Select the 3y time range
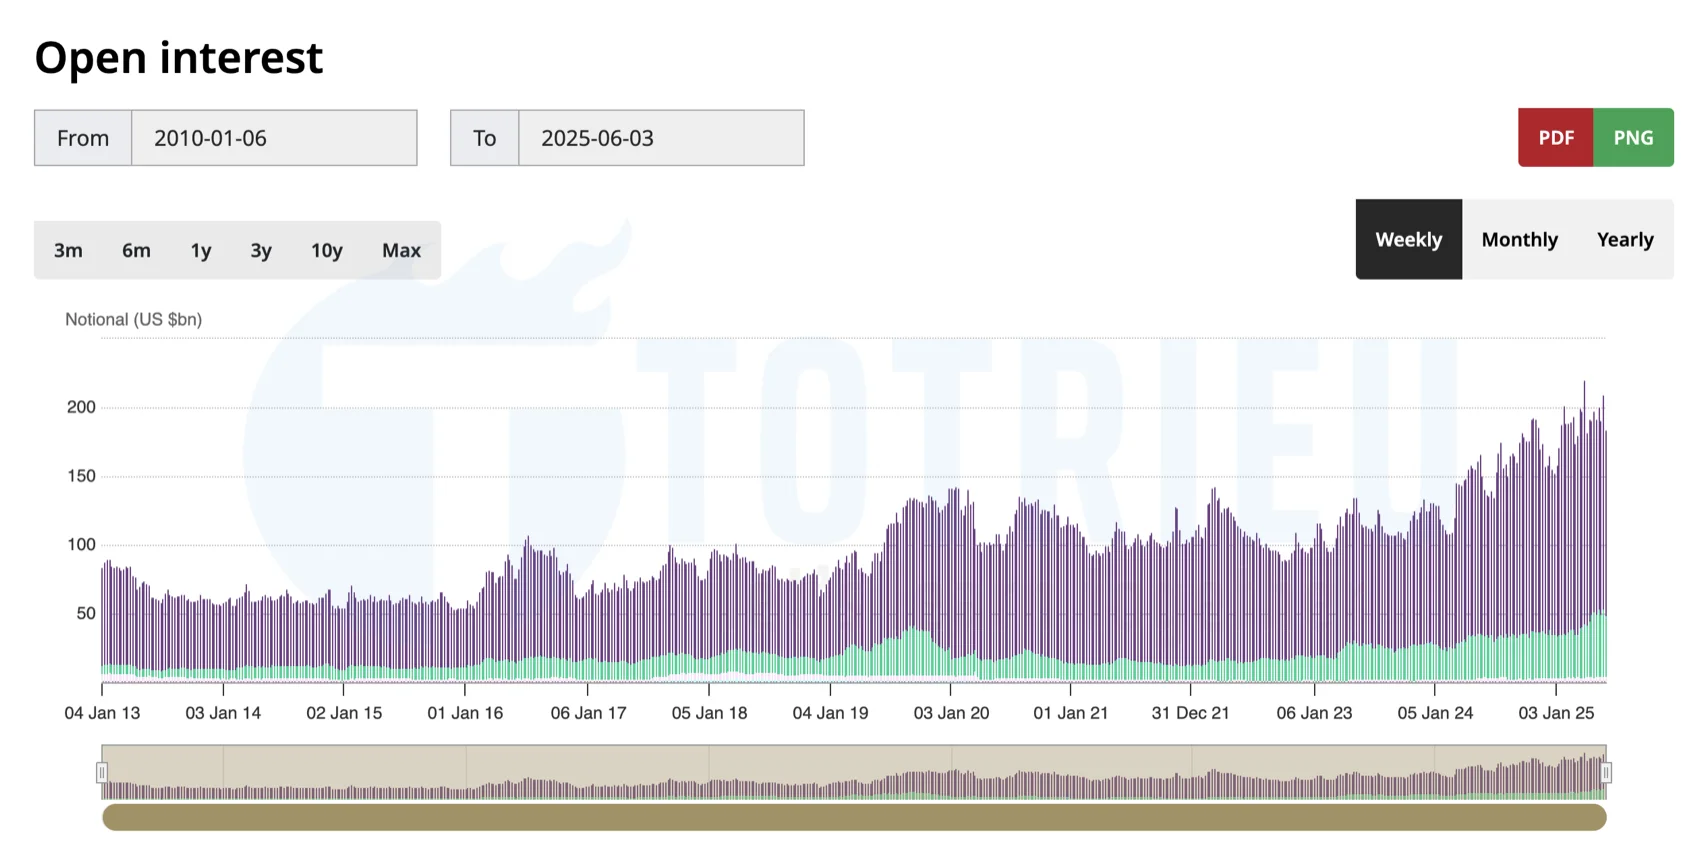1700x866 pixels. (261, 250)
